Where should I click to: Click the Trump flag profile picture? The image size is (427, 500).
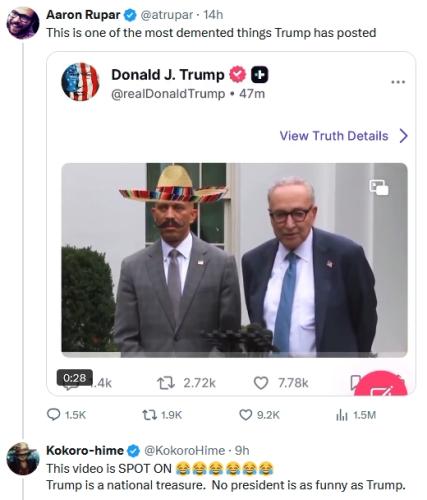tap(80, 82)
